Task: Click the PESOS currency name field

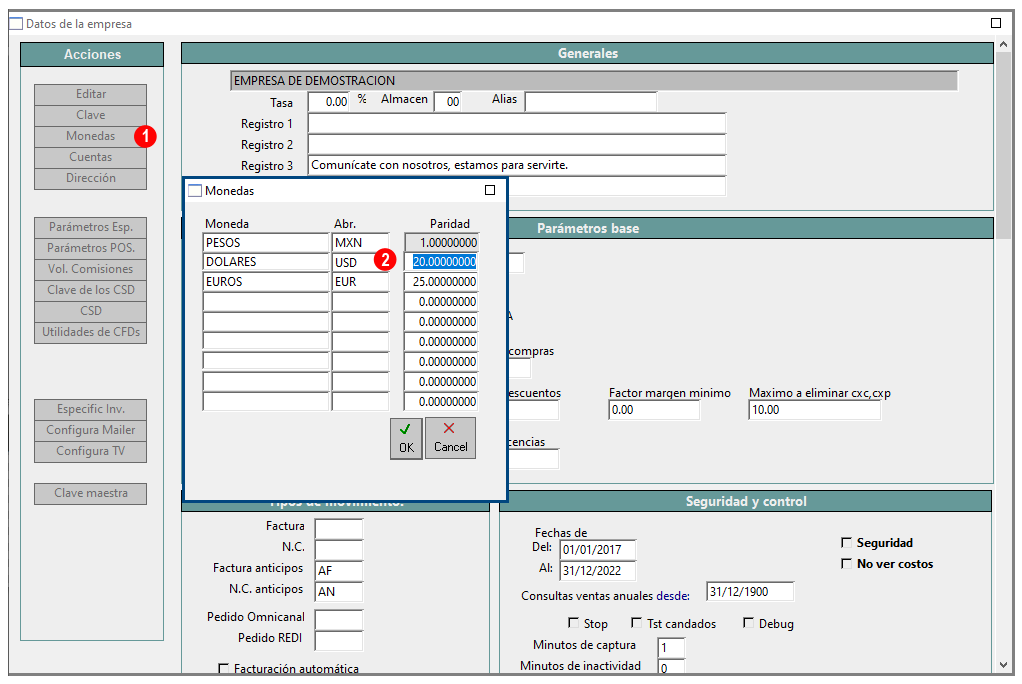Action: click(x=266, y=243)
